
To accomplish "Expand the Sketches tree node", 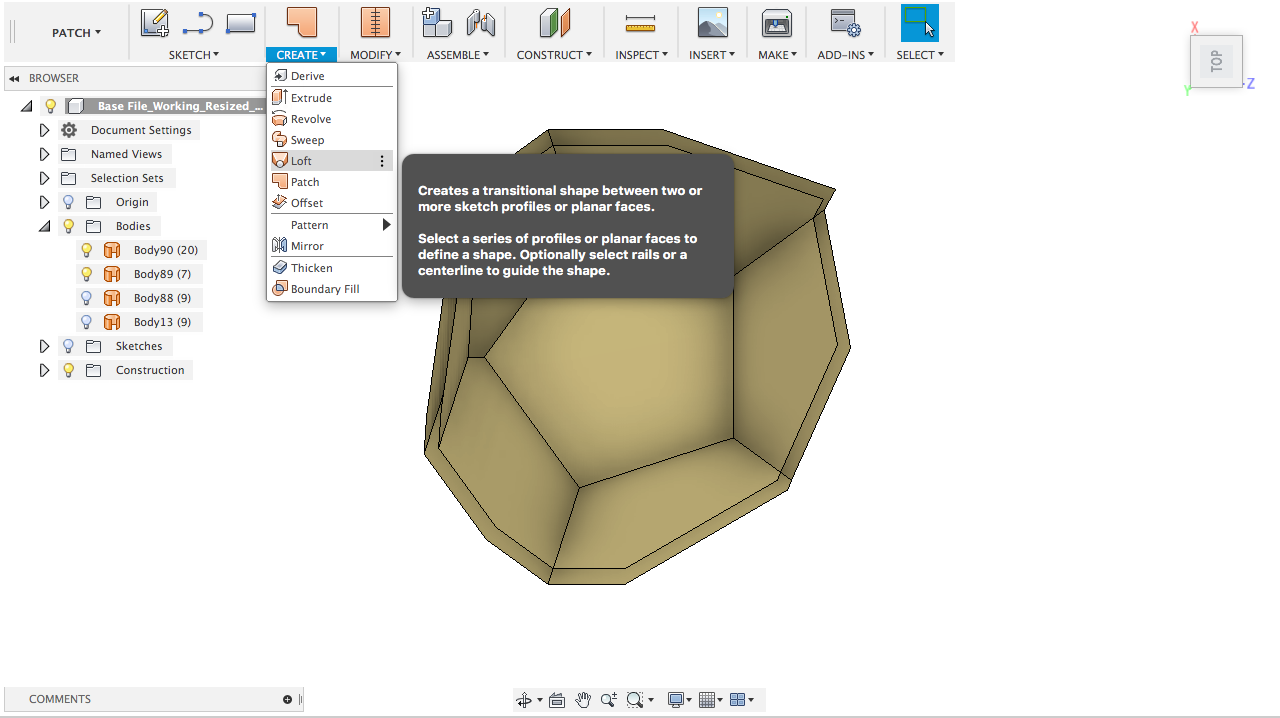I will tap(44, 346).
